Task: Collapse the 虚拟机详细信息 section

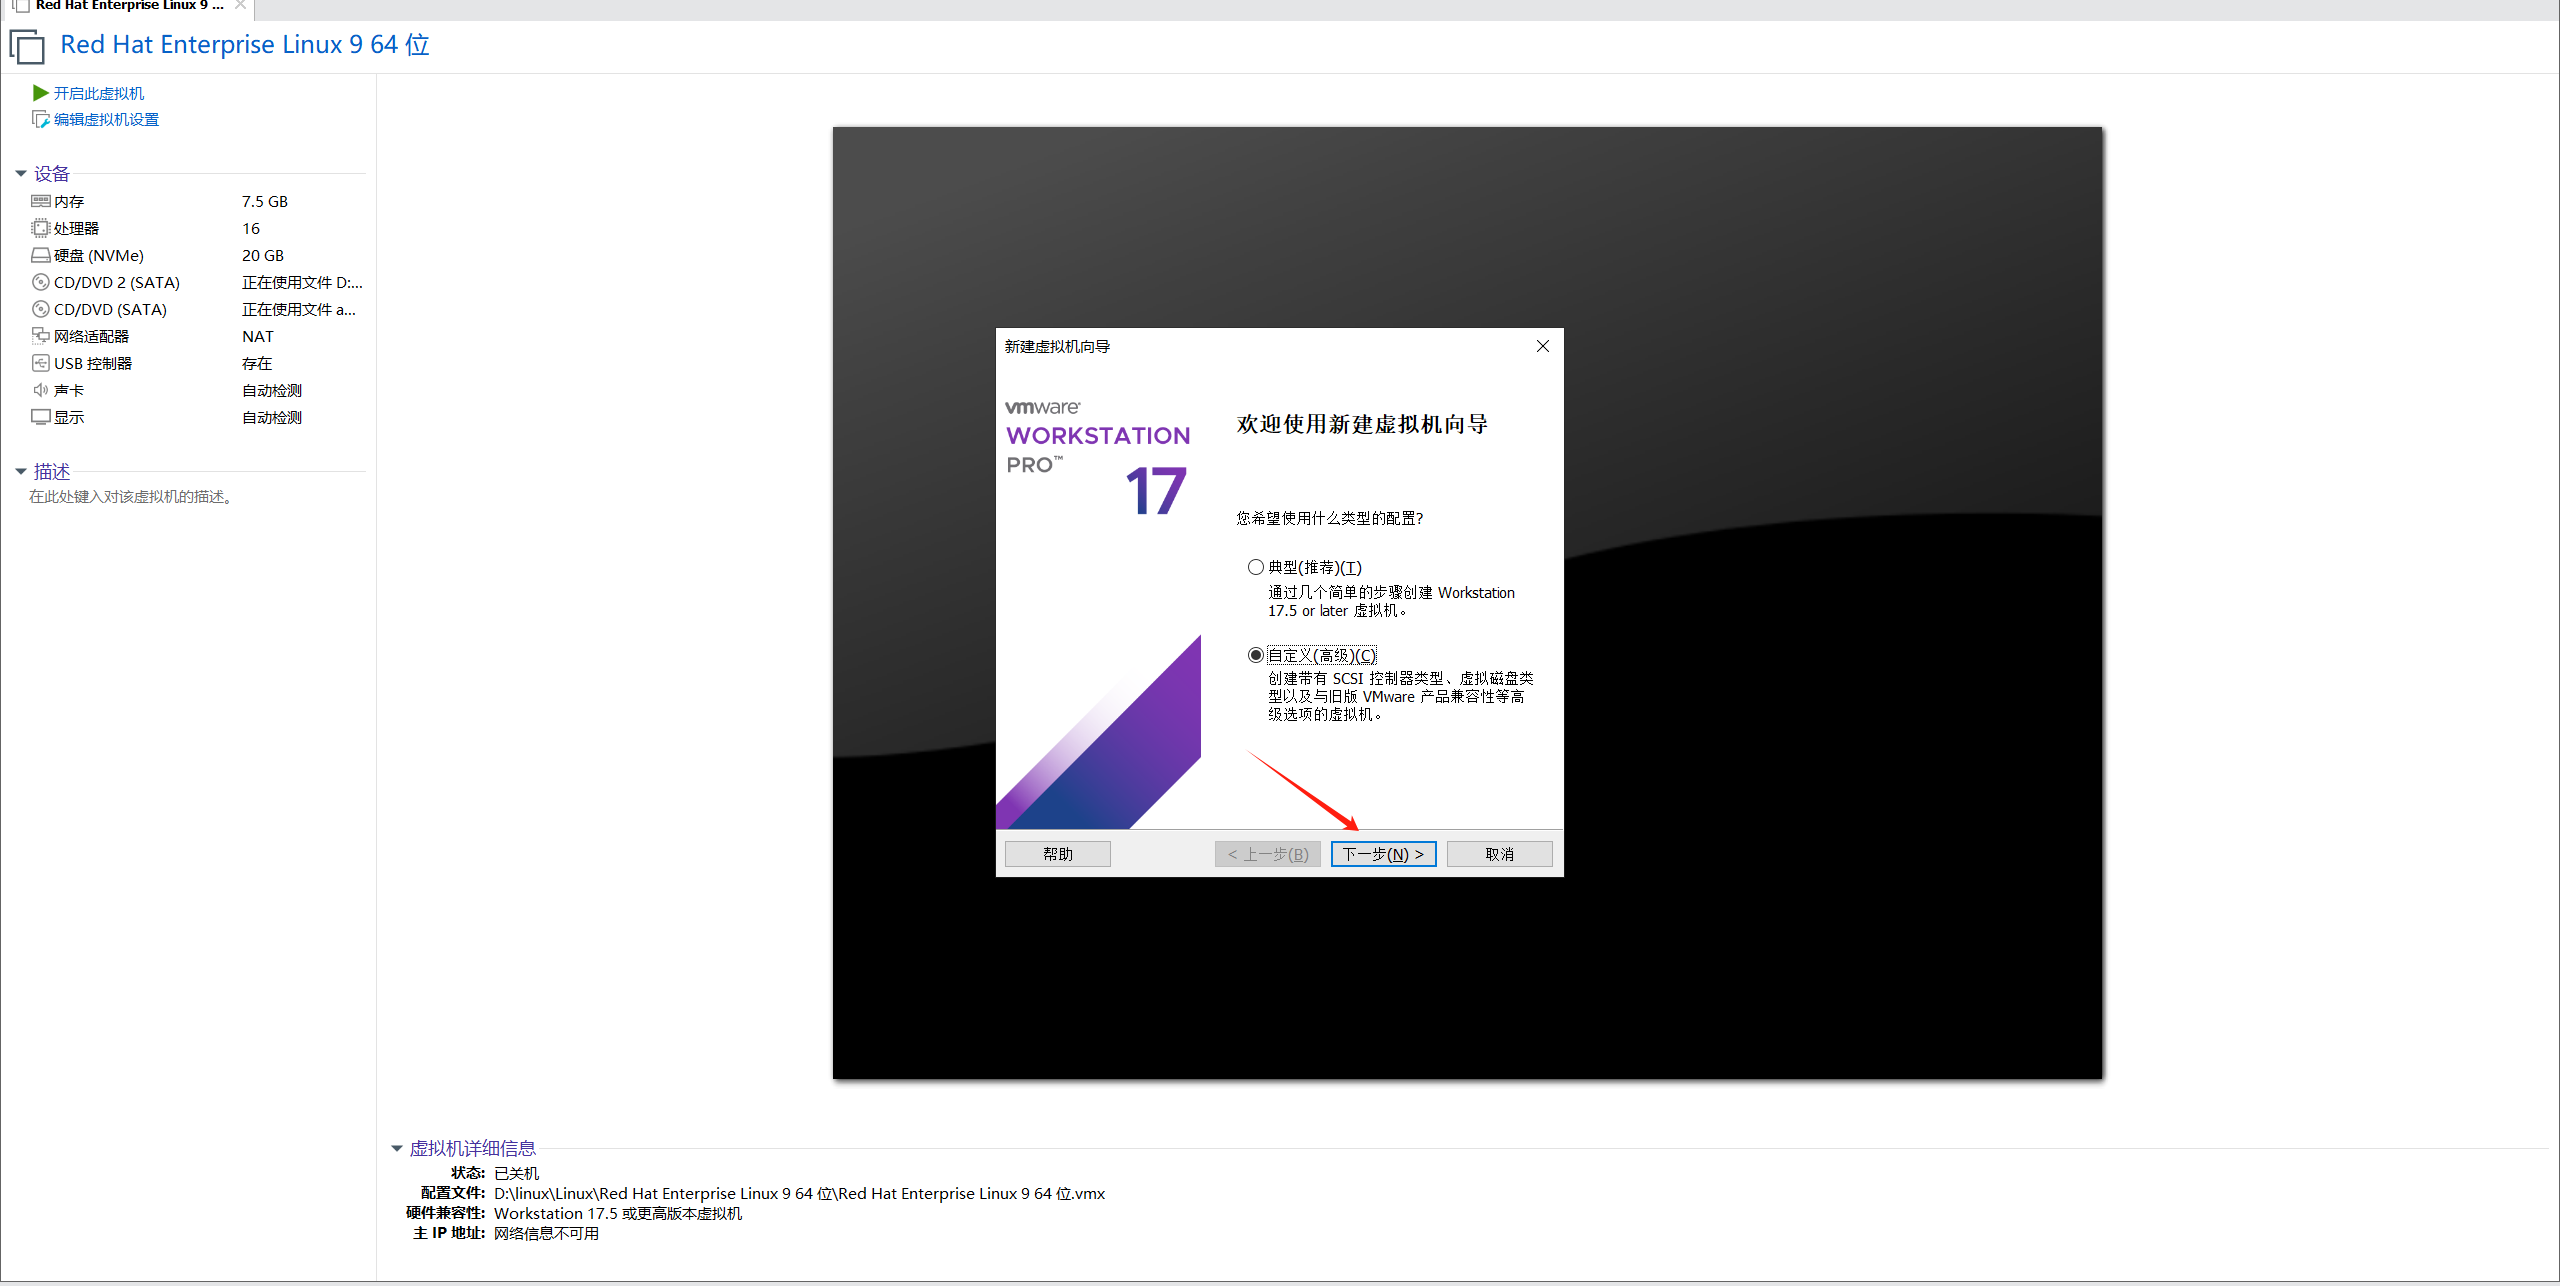Action: [x=396, y=1148]
